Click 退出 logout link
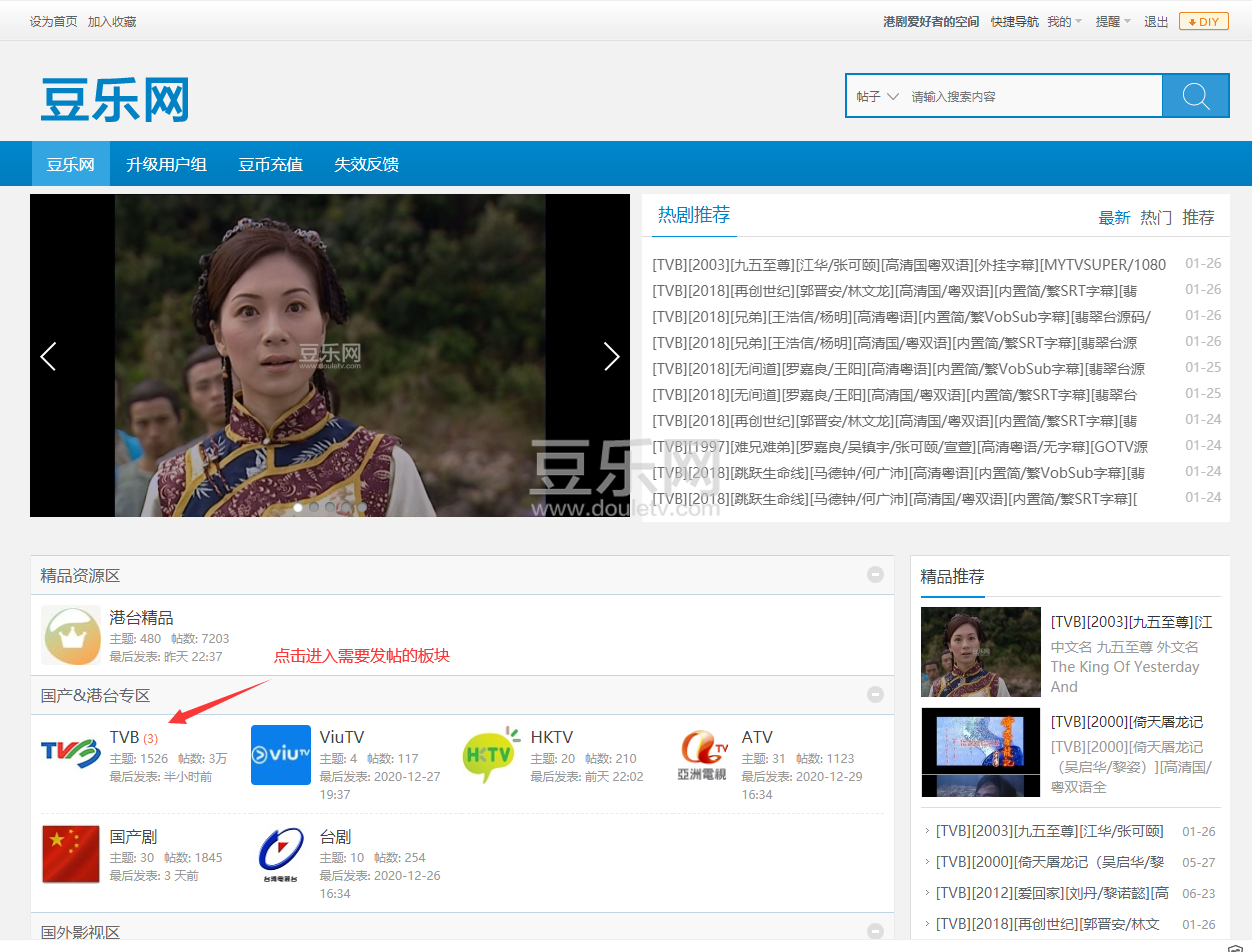Viewport: 1252px width, 952px height. (1156, 21)
